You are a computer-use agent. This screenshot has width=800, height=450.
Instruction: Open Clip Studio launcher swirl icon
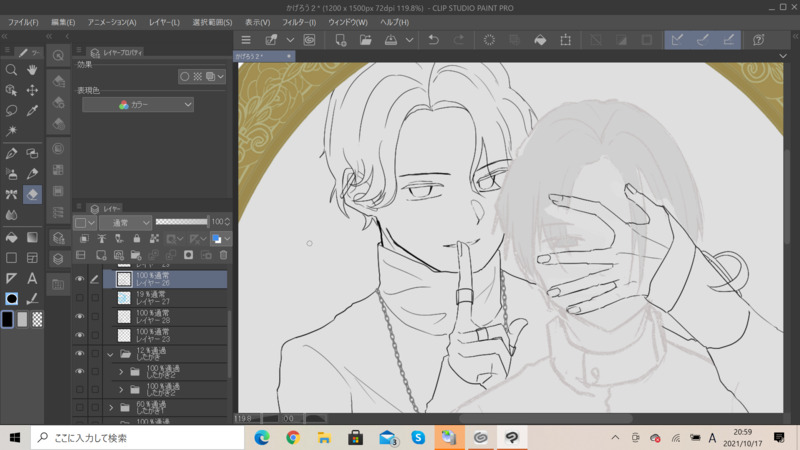point(309,40)
